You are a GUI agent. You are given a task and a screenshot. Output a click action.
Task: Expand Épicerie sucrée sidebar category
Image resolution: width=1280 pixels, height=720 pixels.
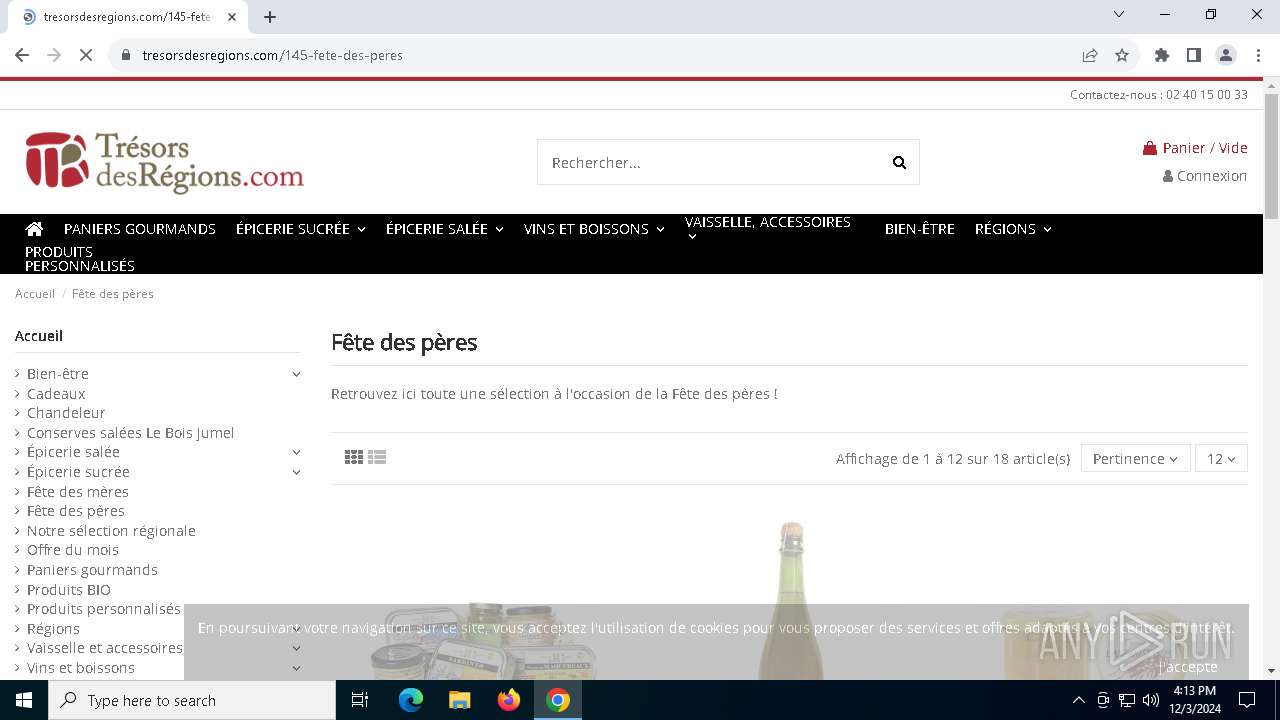[x=296, y=472]
